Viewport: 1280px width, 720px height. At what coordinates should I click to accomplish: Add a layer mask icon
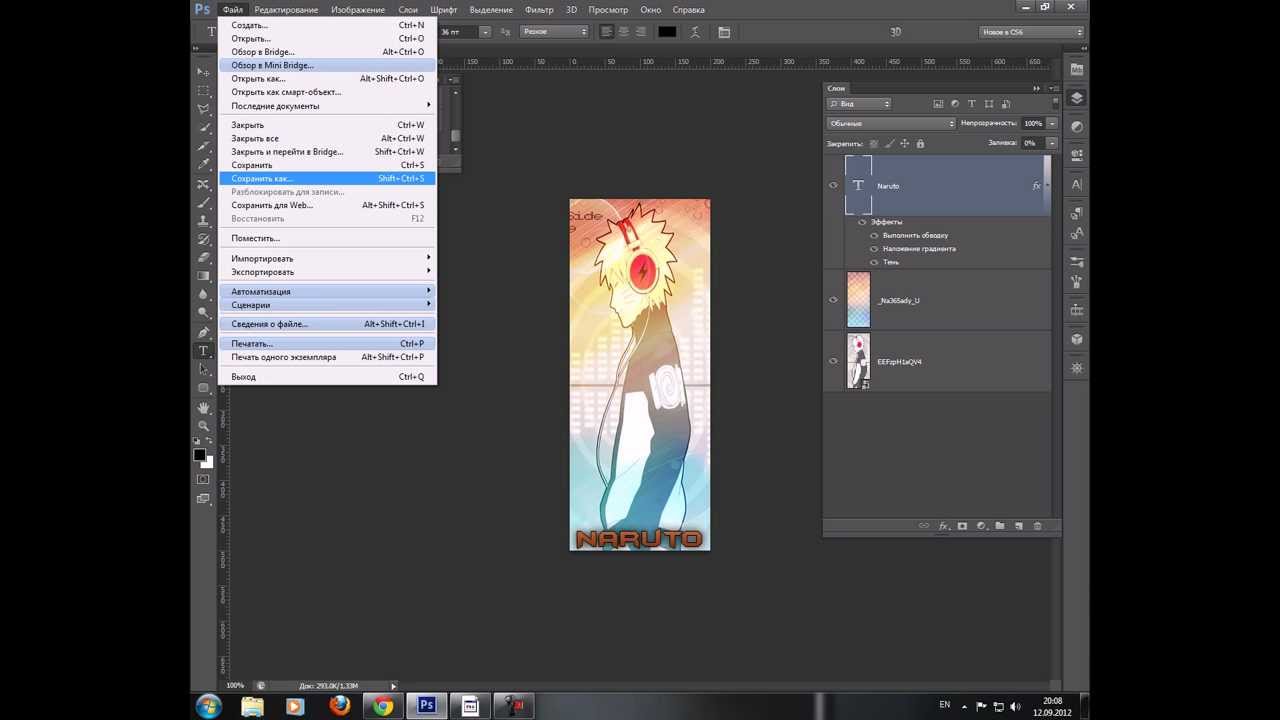click(962, 526)
